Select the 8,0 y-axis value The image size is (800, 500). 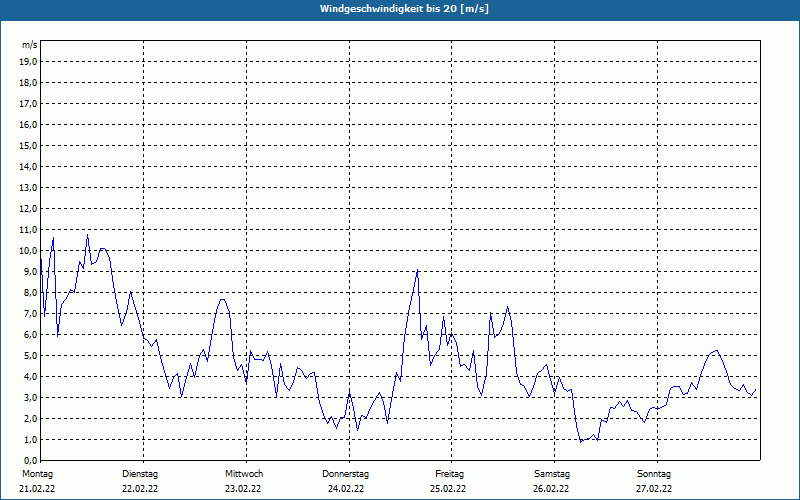click(x=31, y=292)
